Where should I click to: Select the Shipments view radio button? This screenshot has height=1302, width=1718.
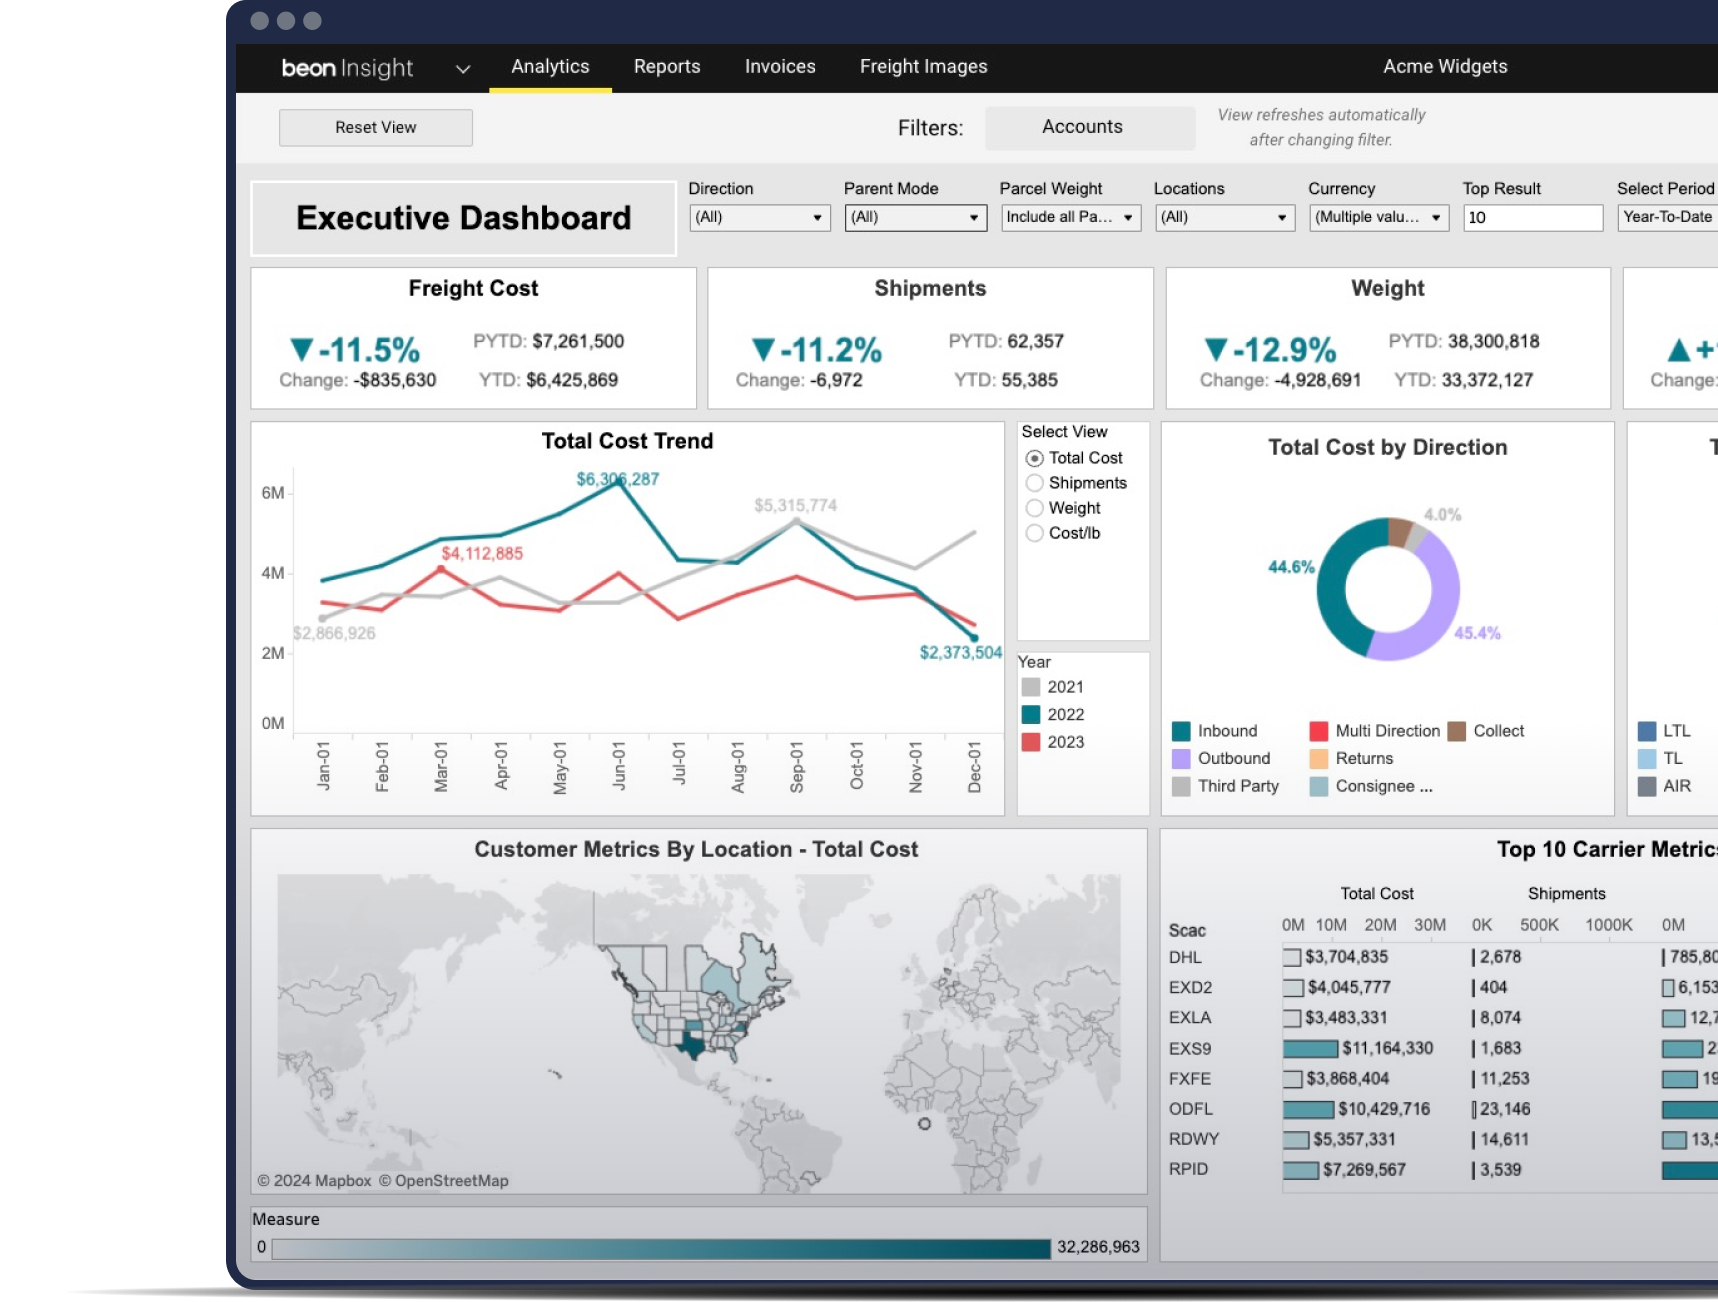click(1035, 483)
